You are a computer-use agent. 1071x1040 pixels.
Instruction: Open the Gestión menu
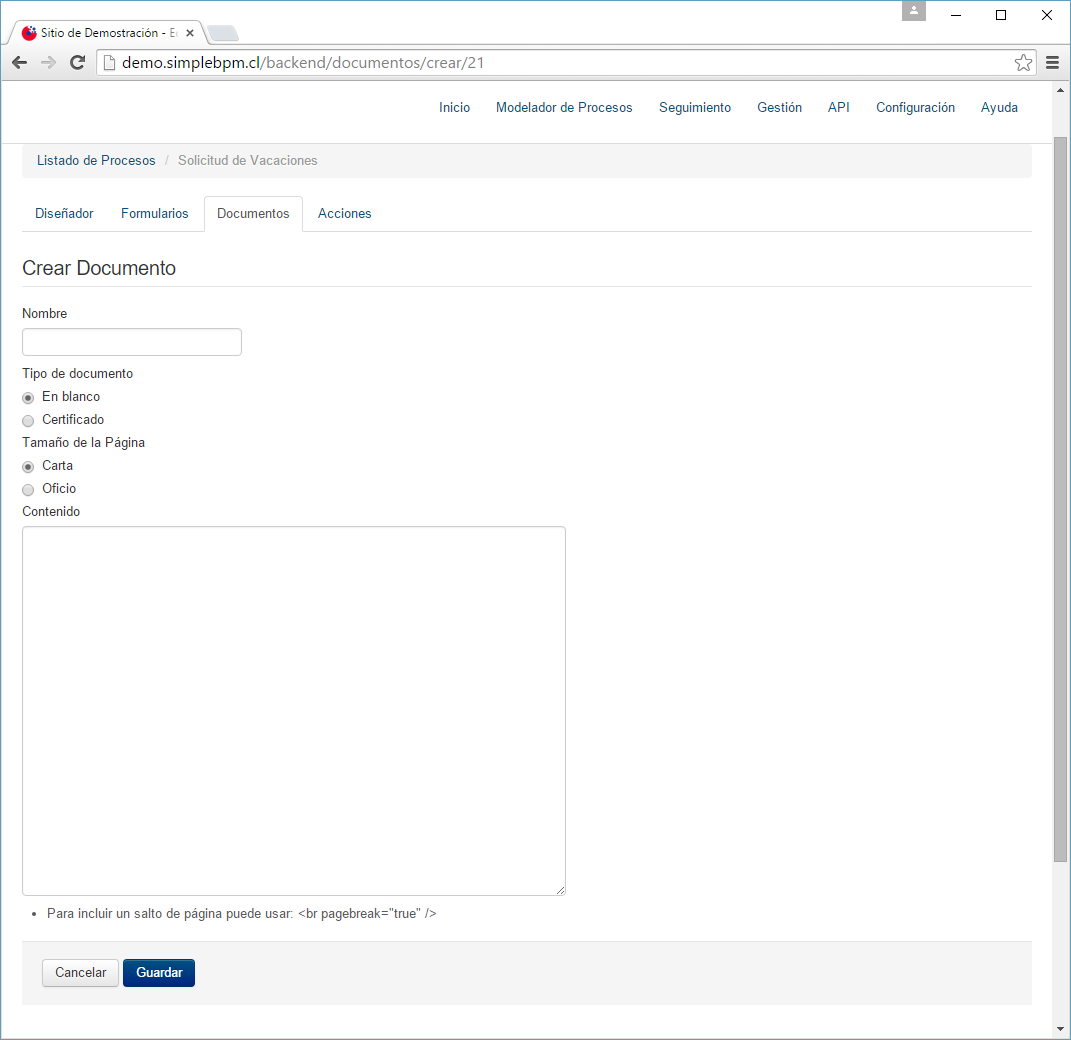point(779,107)
